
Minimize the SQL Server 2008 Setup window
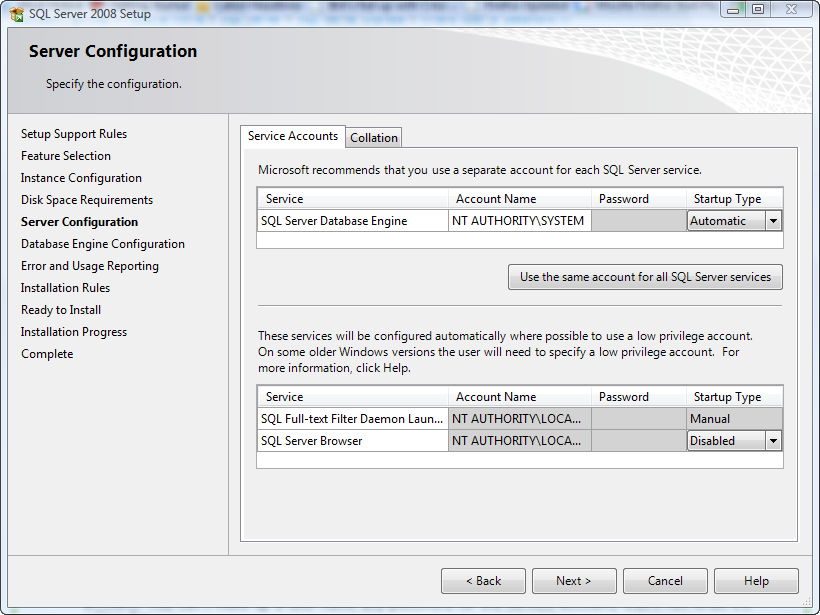point(733,9)
